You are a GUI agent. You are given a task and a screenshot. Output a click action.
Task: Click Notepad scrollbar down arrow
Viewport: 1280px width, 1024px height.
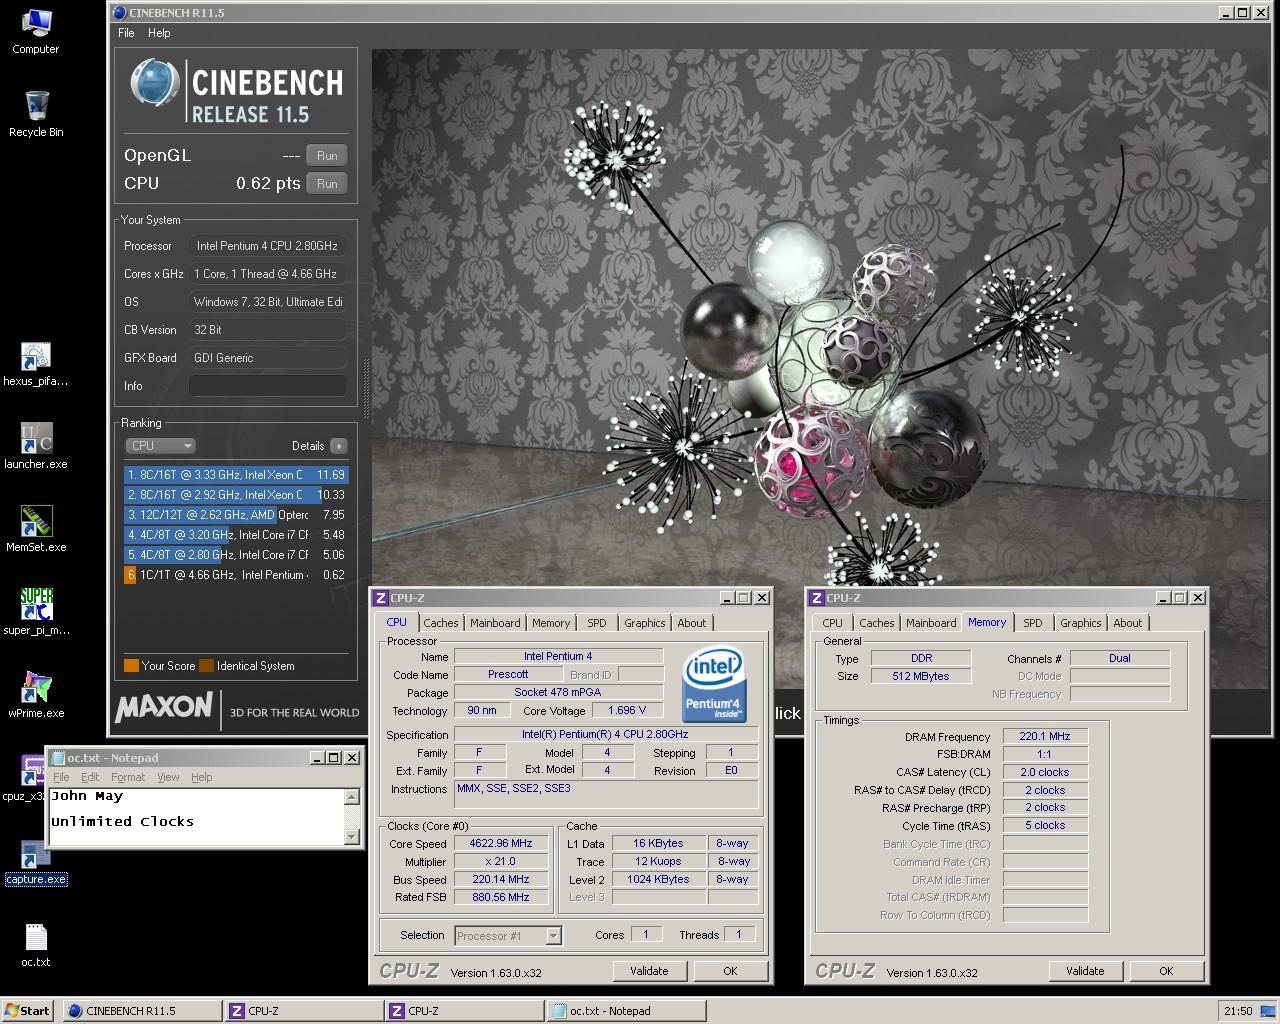click(351, 837)
